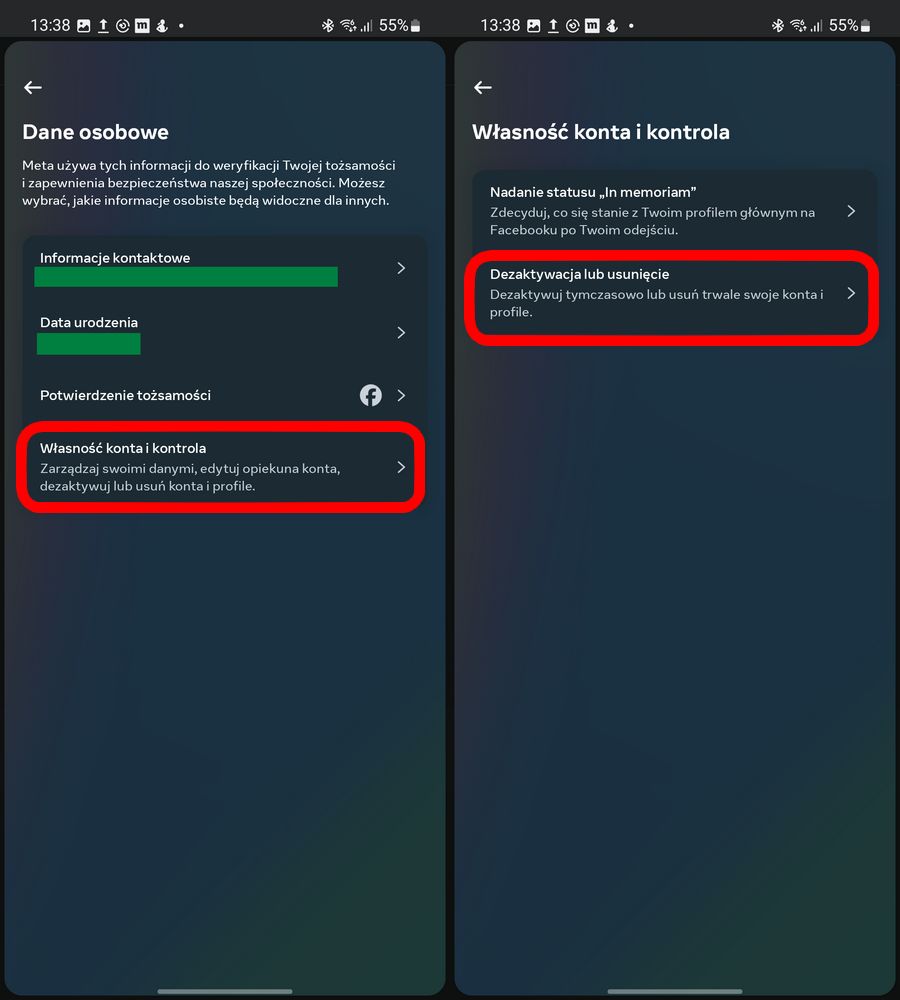The width and height of the screenshot is (900, 1000).
Task: Tap battery icon in right status bar
Action: (866, 26)
